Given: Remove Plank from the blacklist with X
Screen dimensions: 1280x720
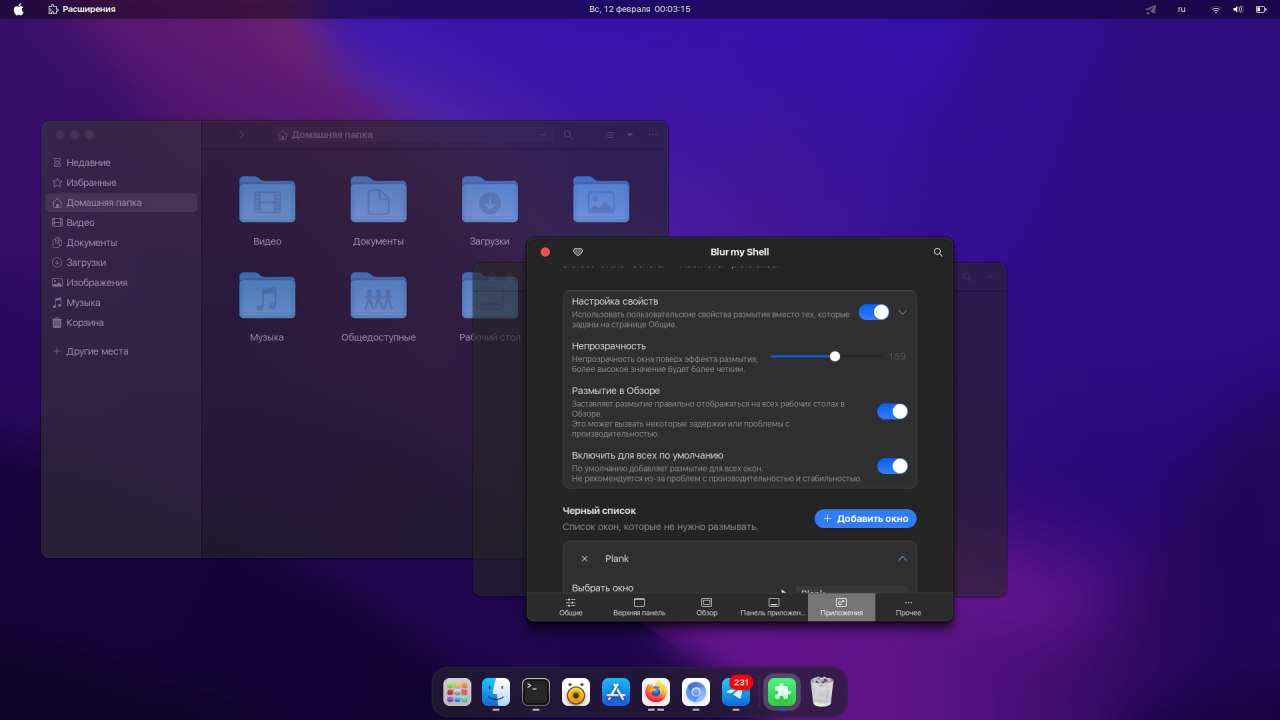Looking at the screenshot, I should coord(585,559).
